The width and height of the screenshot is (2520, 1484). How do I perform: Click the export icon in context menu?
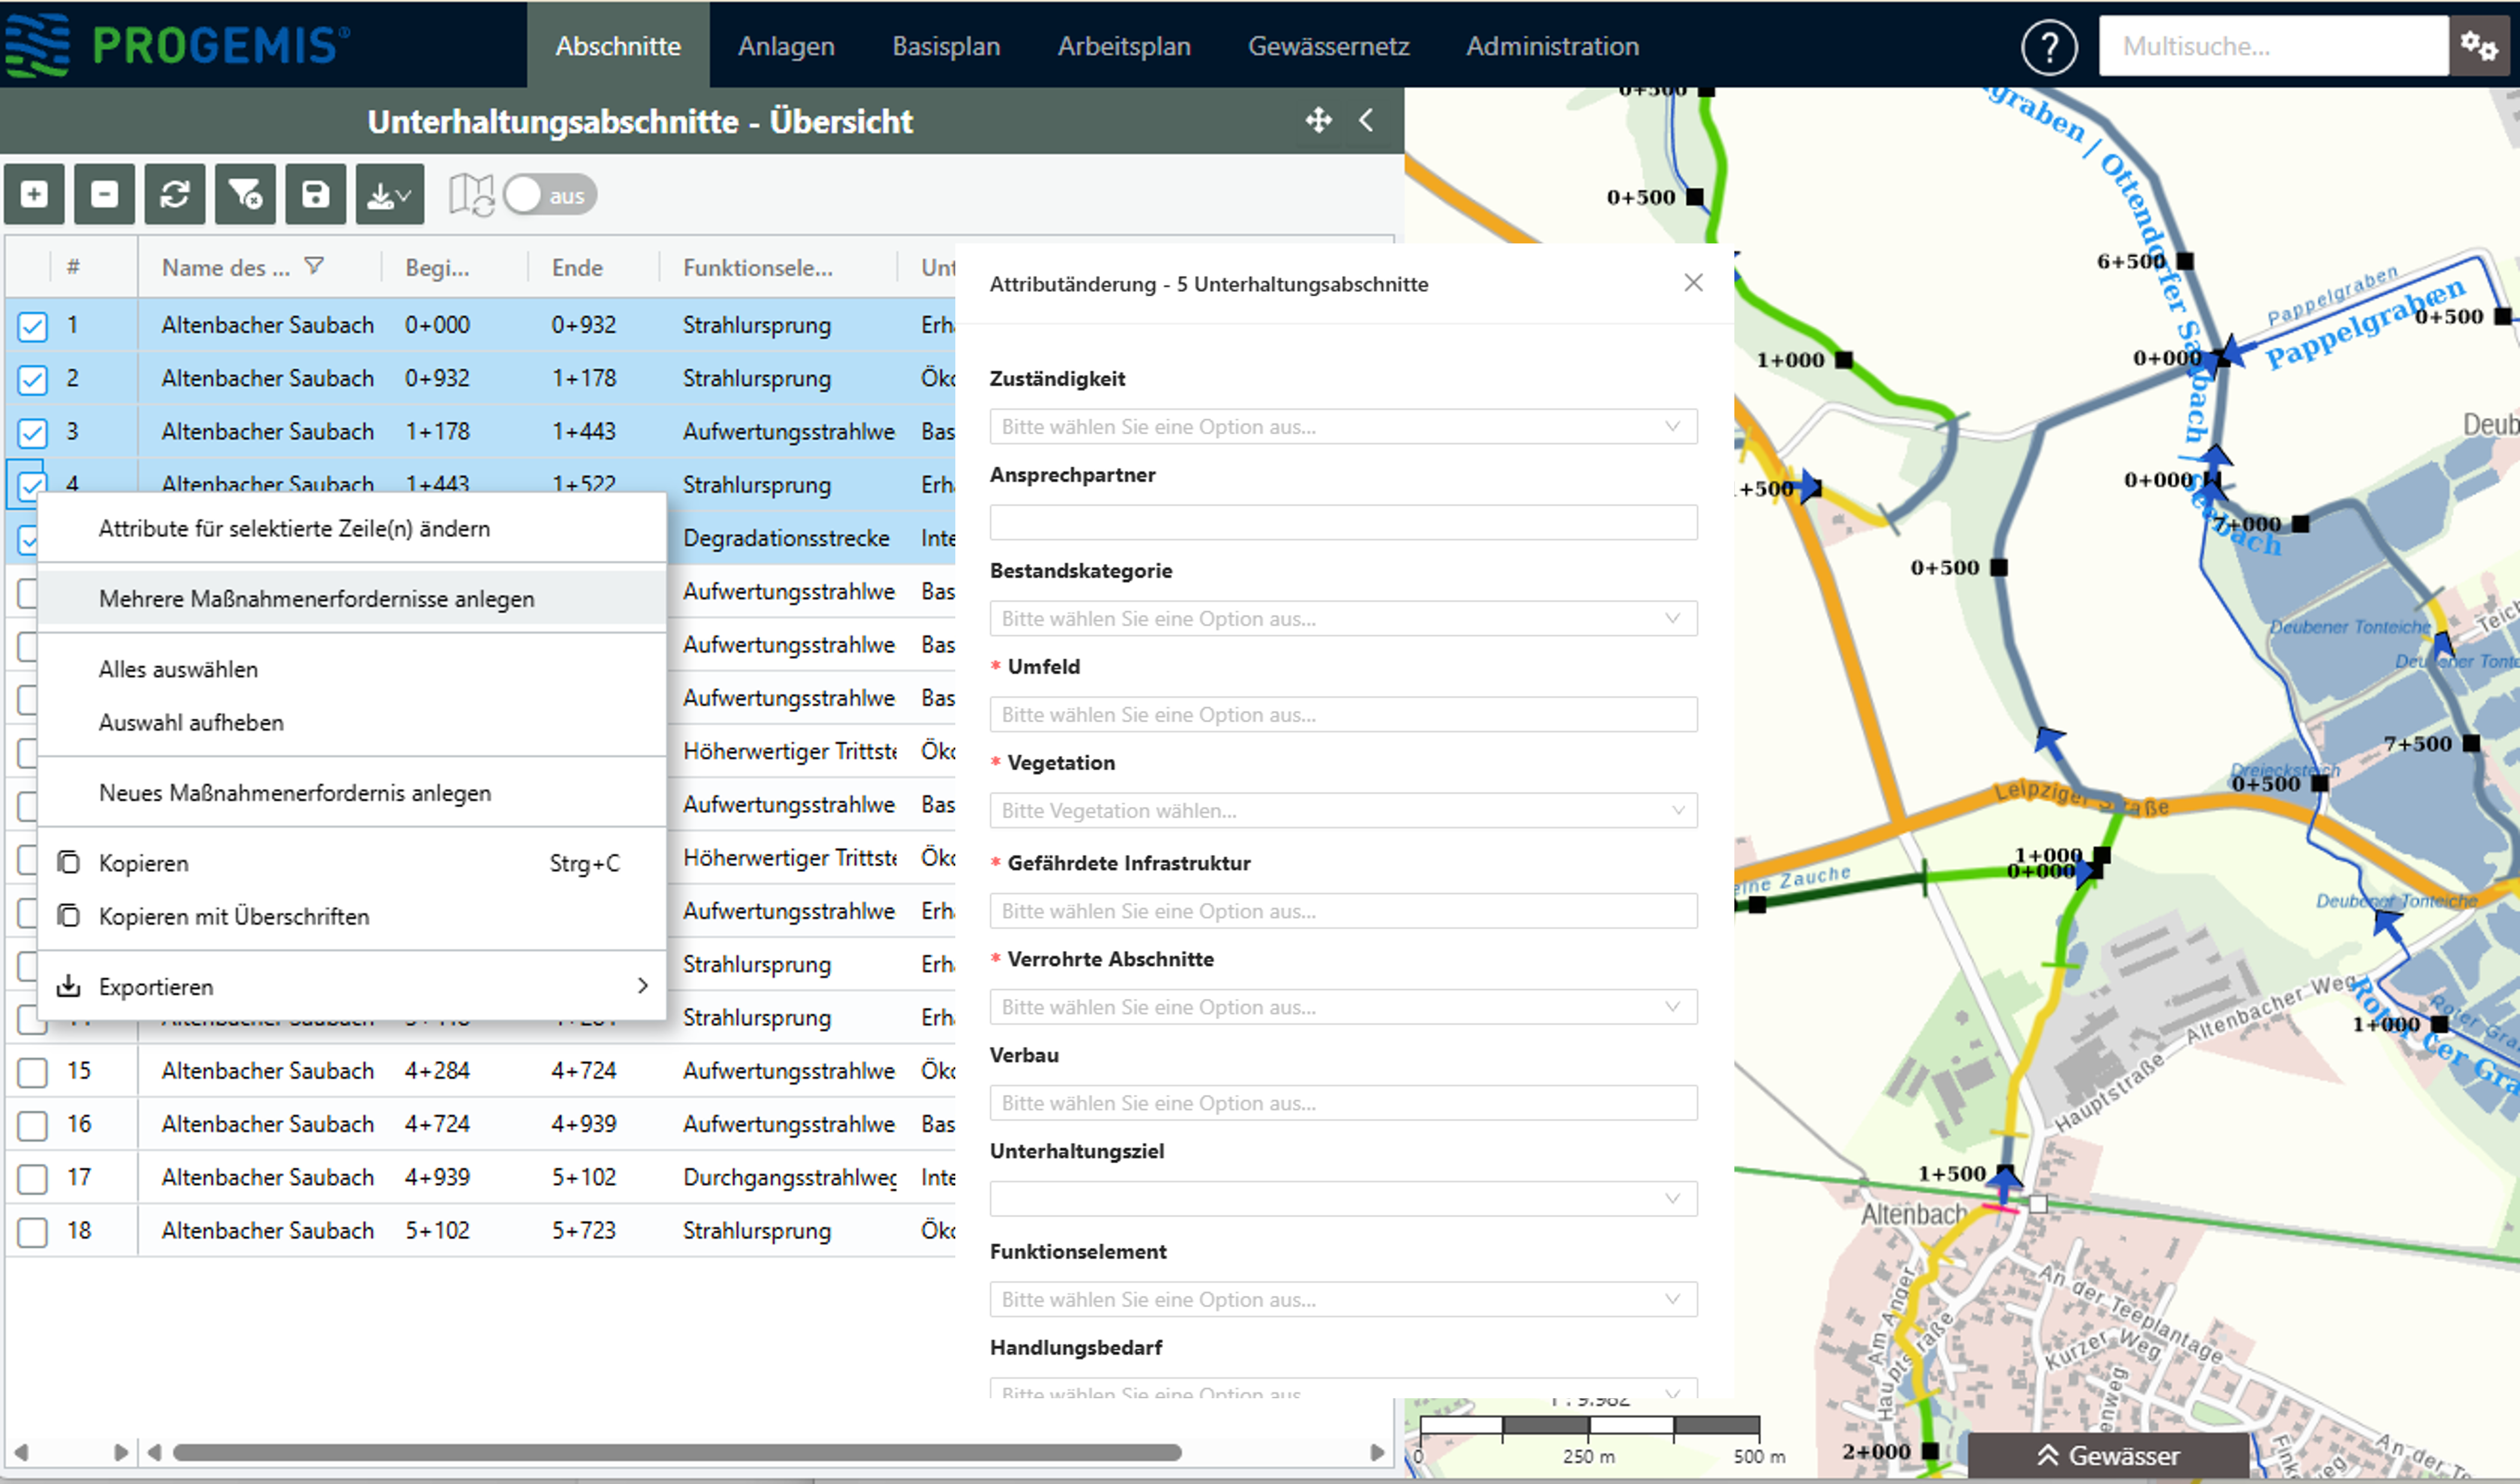coord(68,986)
